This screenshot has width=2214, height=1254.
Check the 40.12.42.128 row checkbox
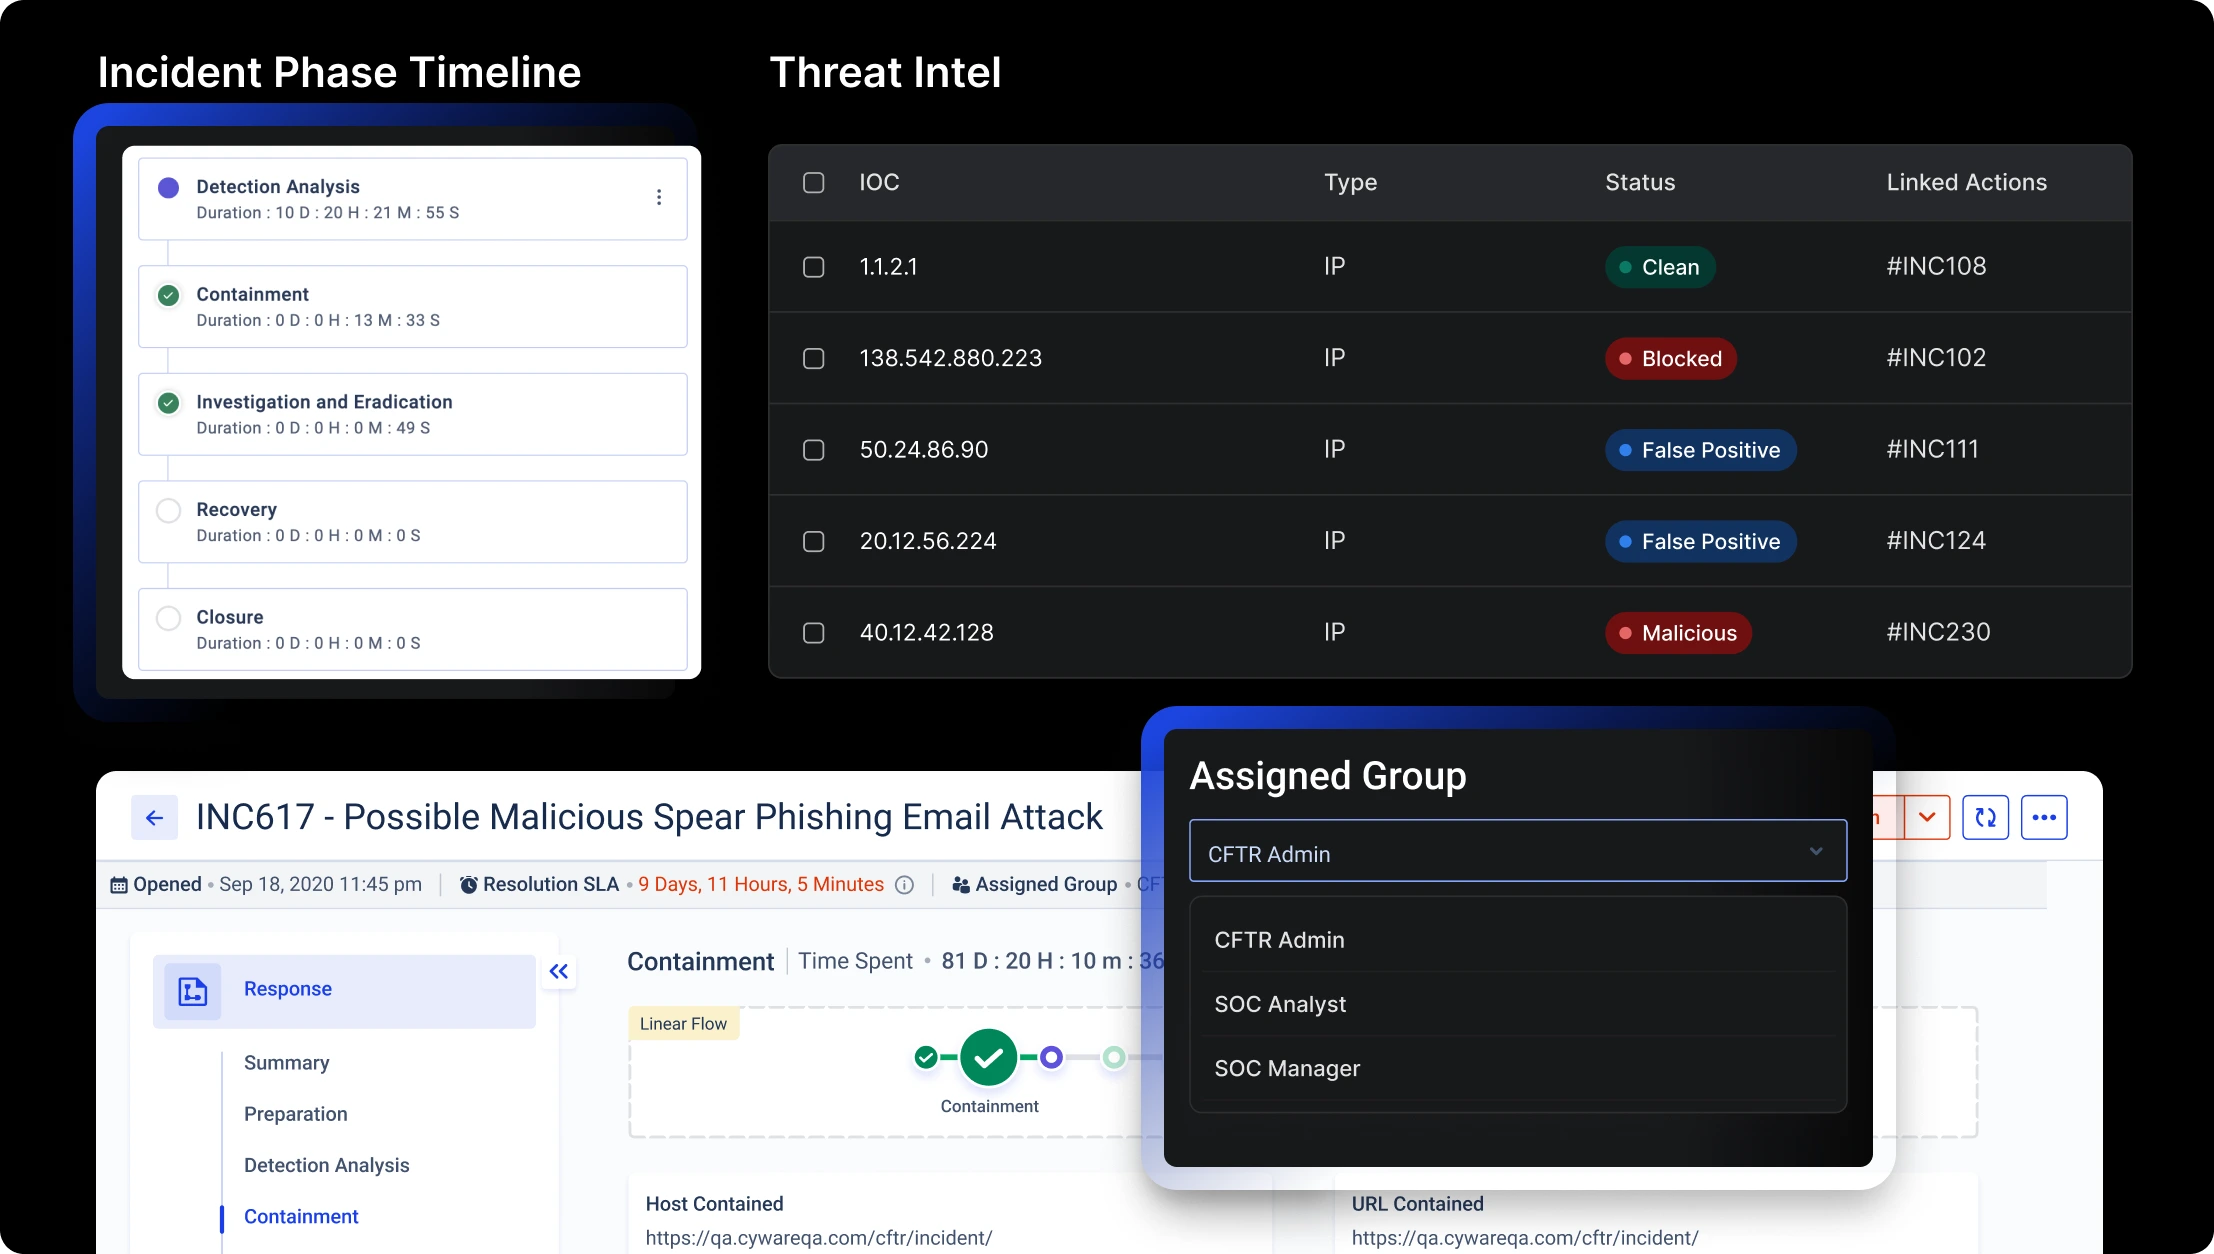(x=814, y=633)
